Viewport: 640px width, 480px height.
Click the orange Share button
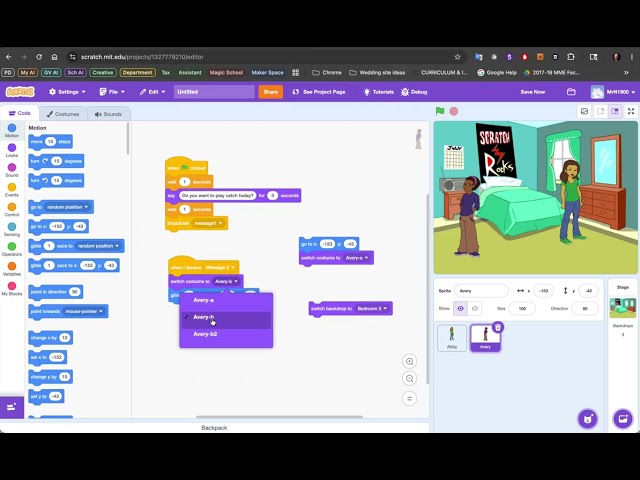(271, 92)
